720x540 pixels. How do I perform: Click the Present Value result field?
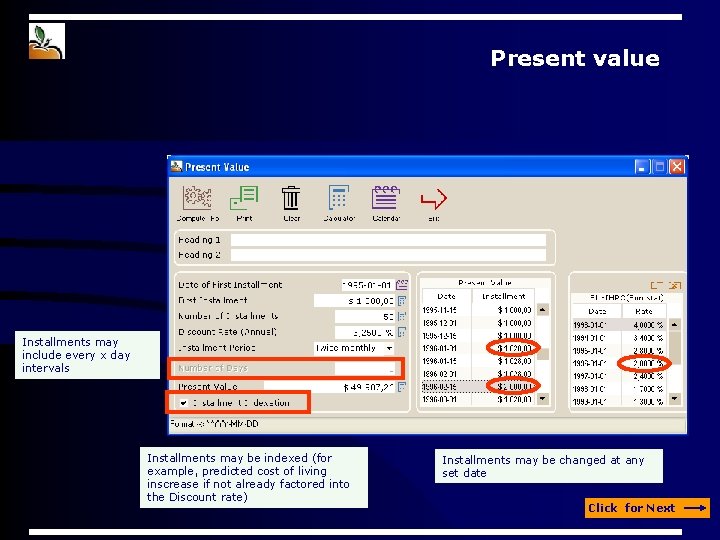(329, 387)
